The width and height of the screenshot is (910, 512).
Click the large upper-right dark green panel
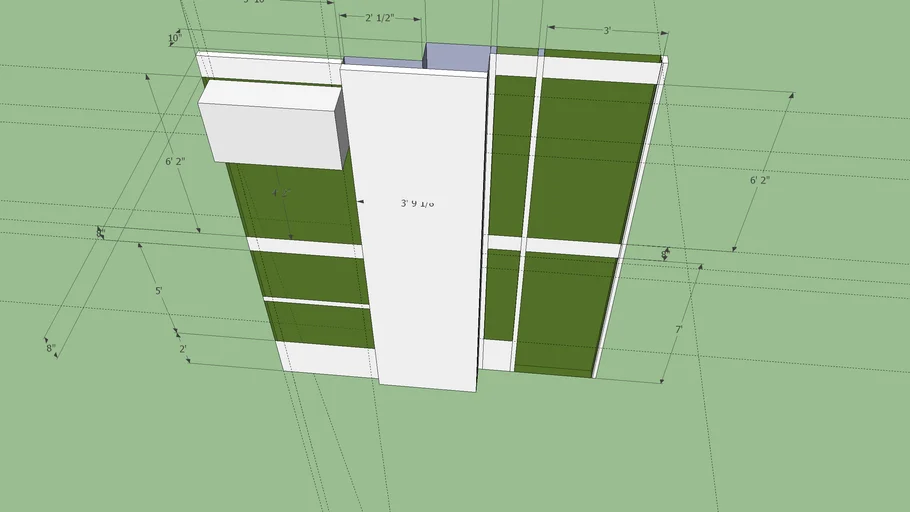[x=588, y=160]
